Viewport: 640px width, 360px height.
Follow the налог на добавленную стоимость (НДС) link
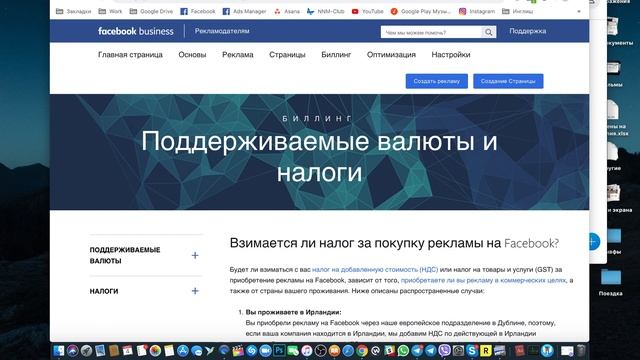coord(375,269)
